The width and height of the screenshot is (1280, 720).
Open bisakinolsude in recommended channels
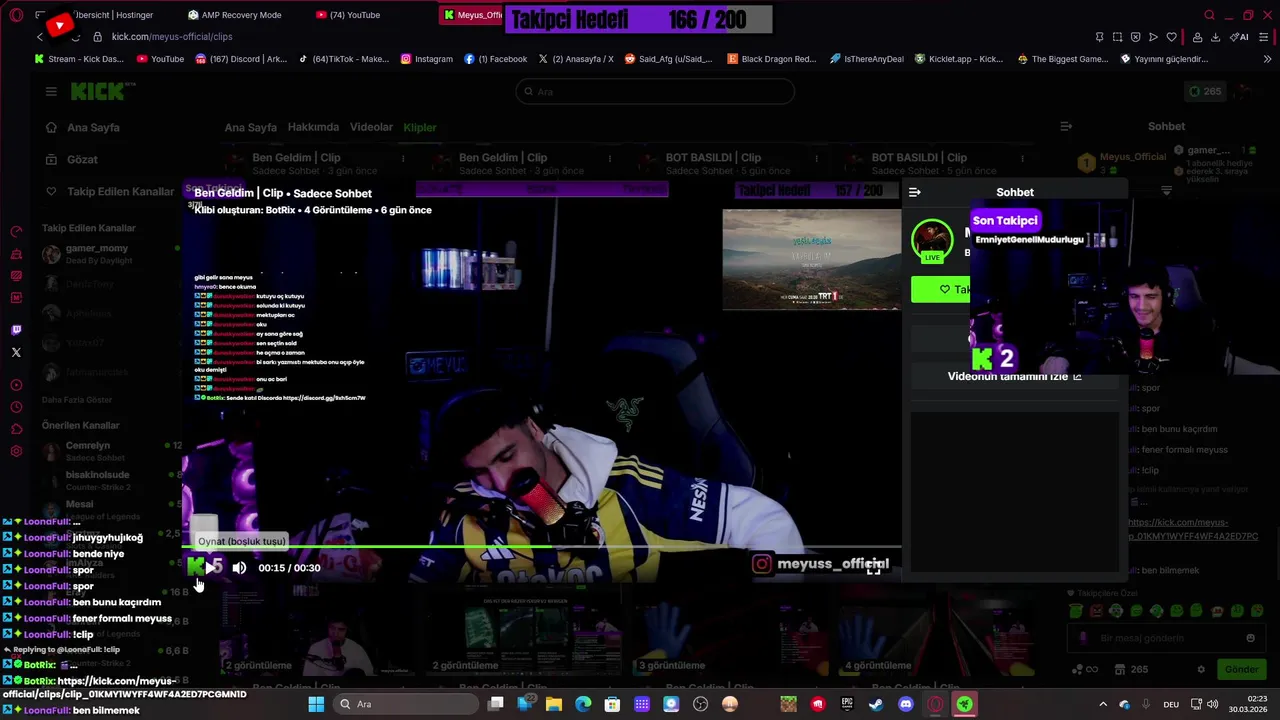coord(96,480)
